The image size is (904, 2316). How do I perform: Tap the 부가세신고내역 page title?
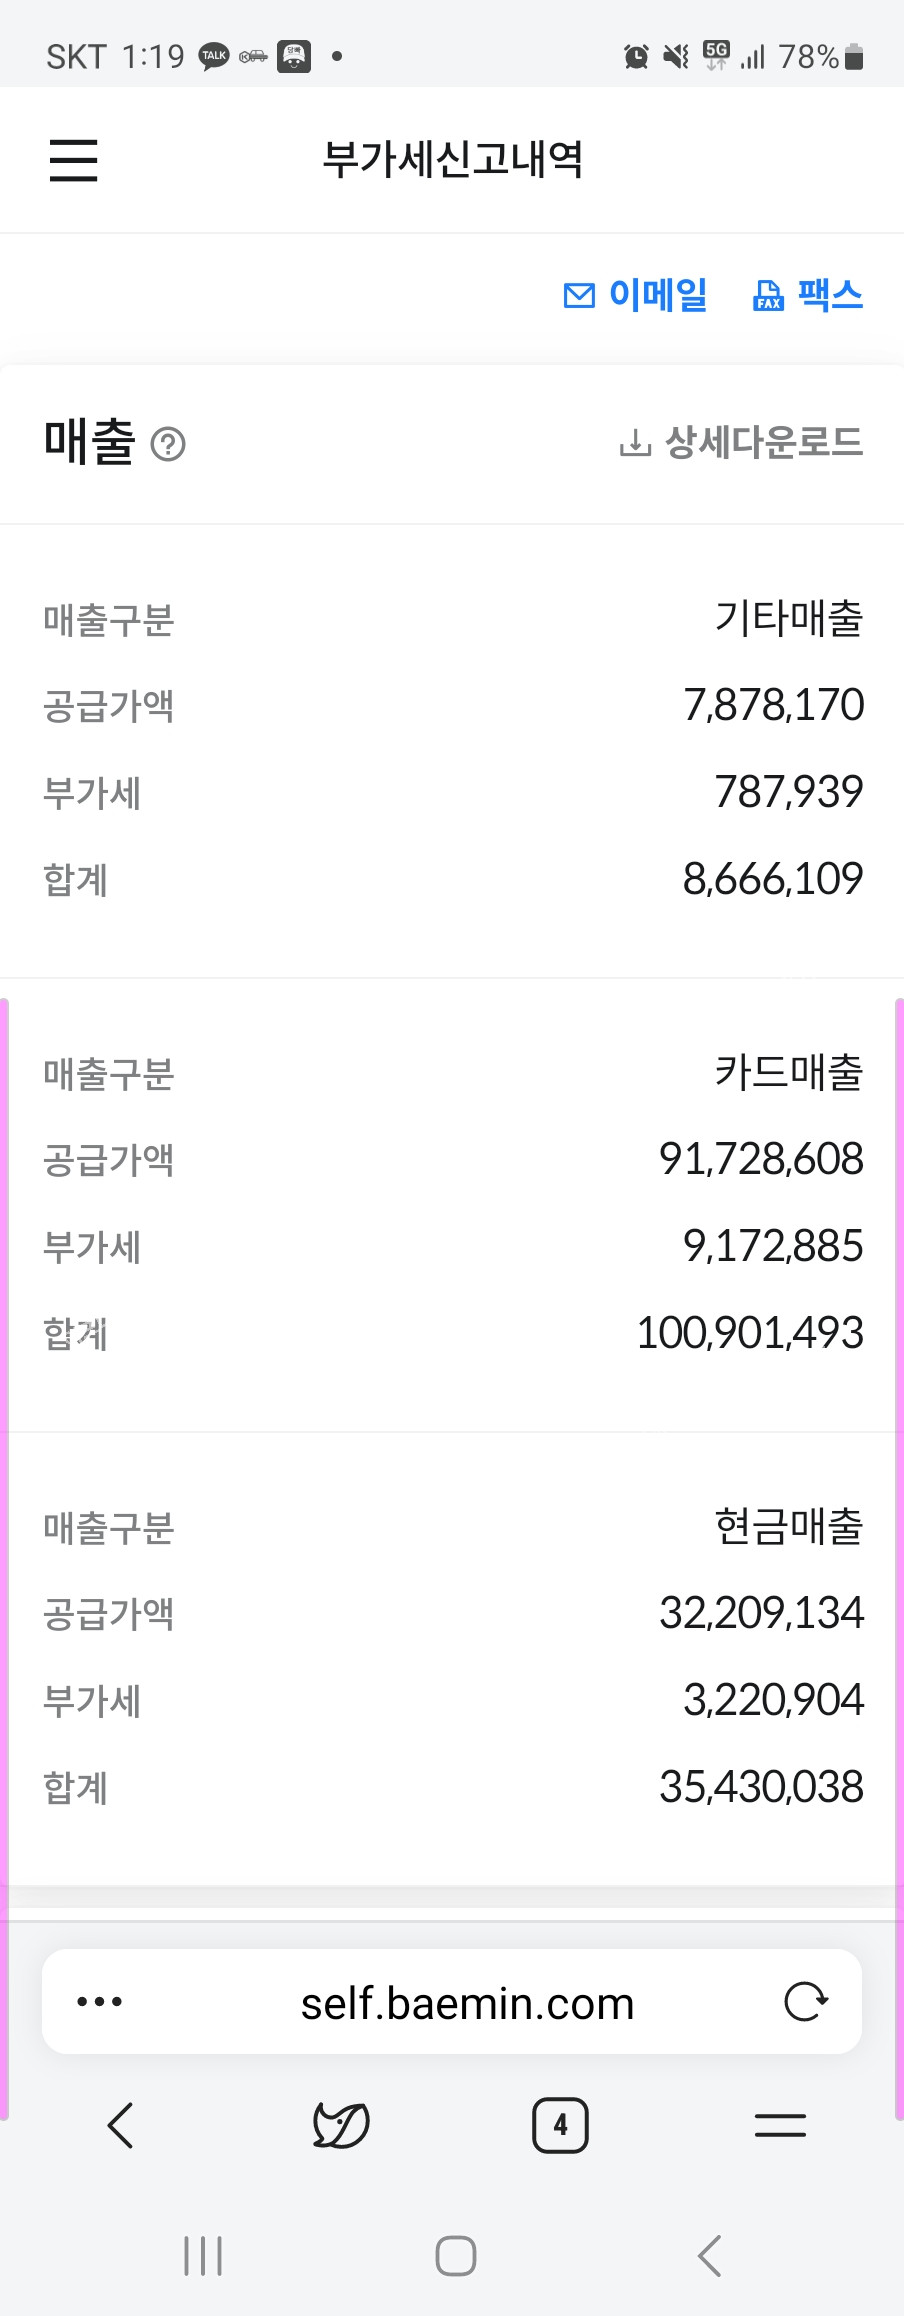point(453,160)
